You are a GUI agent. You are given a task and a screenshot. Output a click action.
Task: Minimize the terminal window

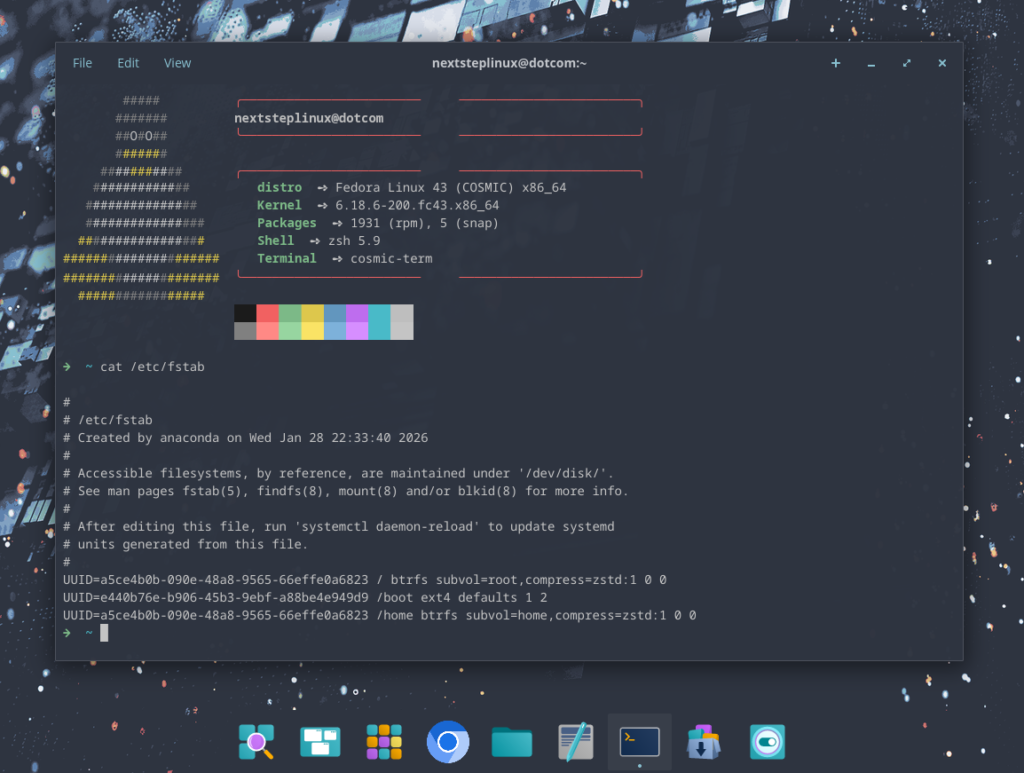[871, 63]
